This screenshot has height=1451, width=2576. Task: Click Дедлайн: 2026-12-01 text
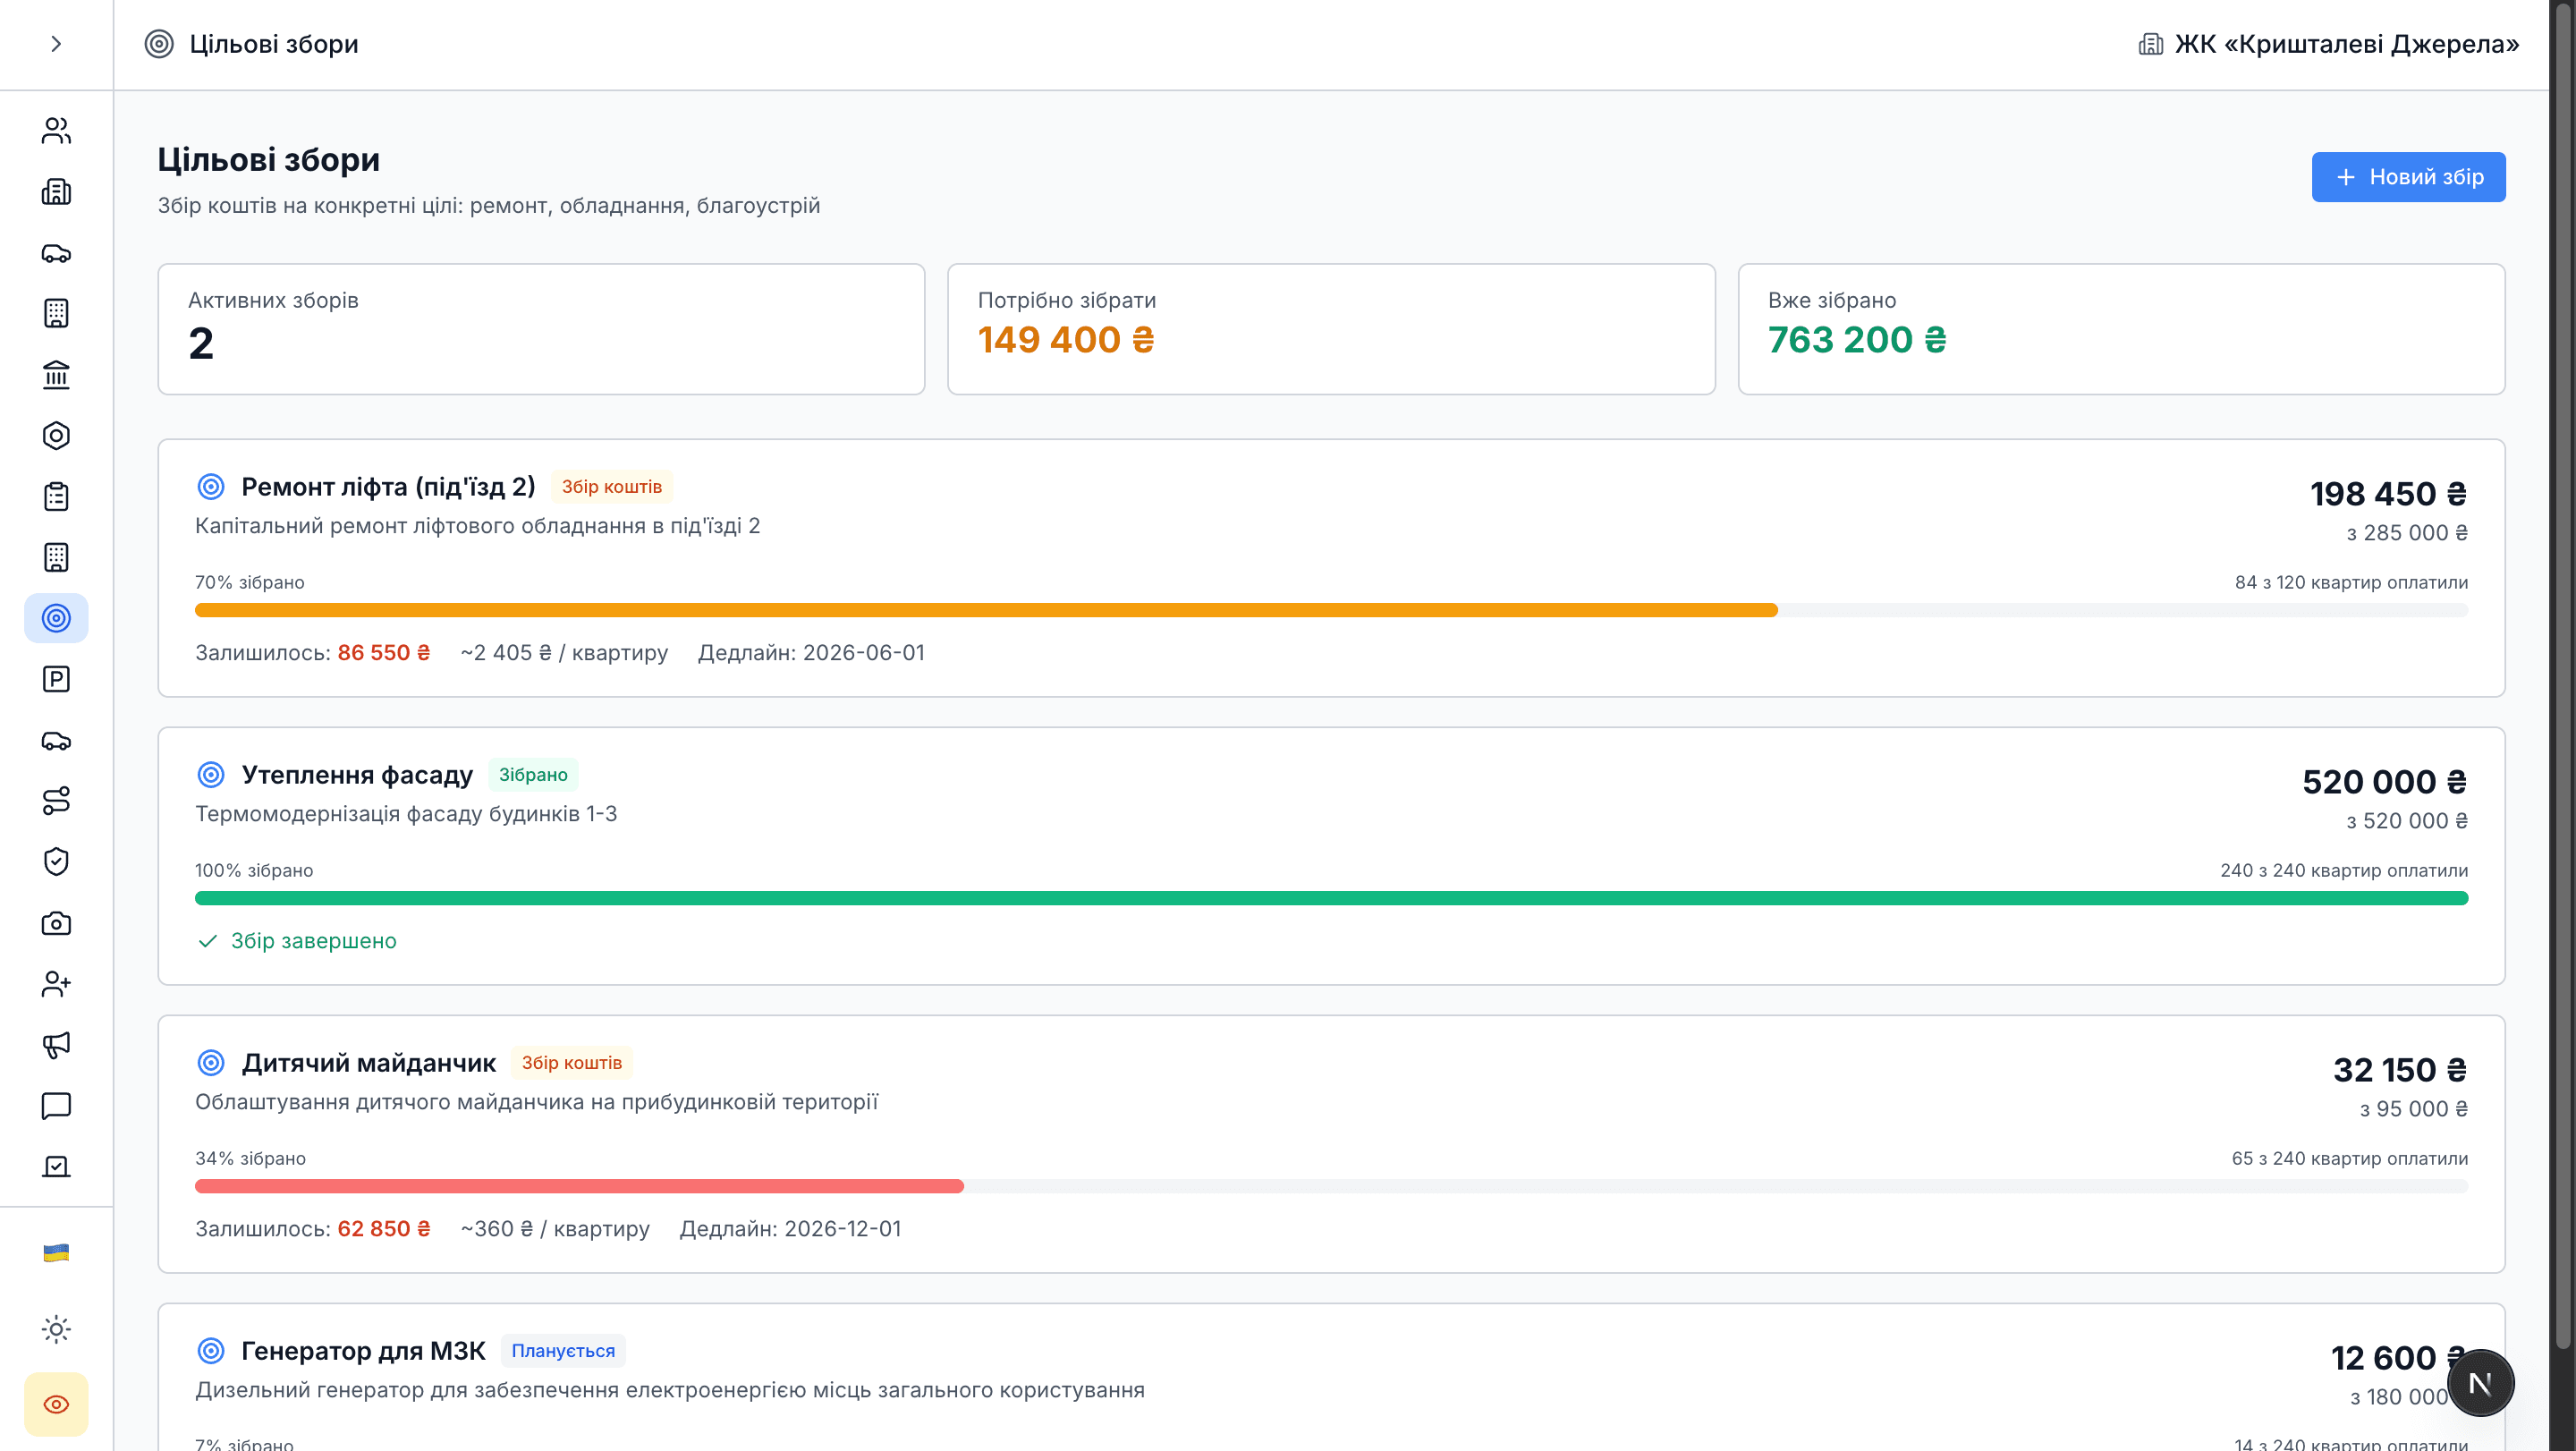(790, 1229)
